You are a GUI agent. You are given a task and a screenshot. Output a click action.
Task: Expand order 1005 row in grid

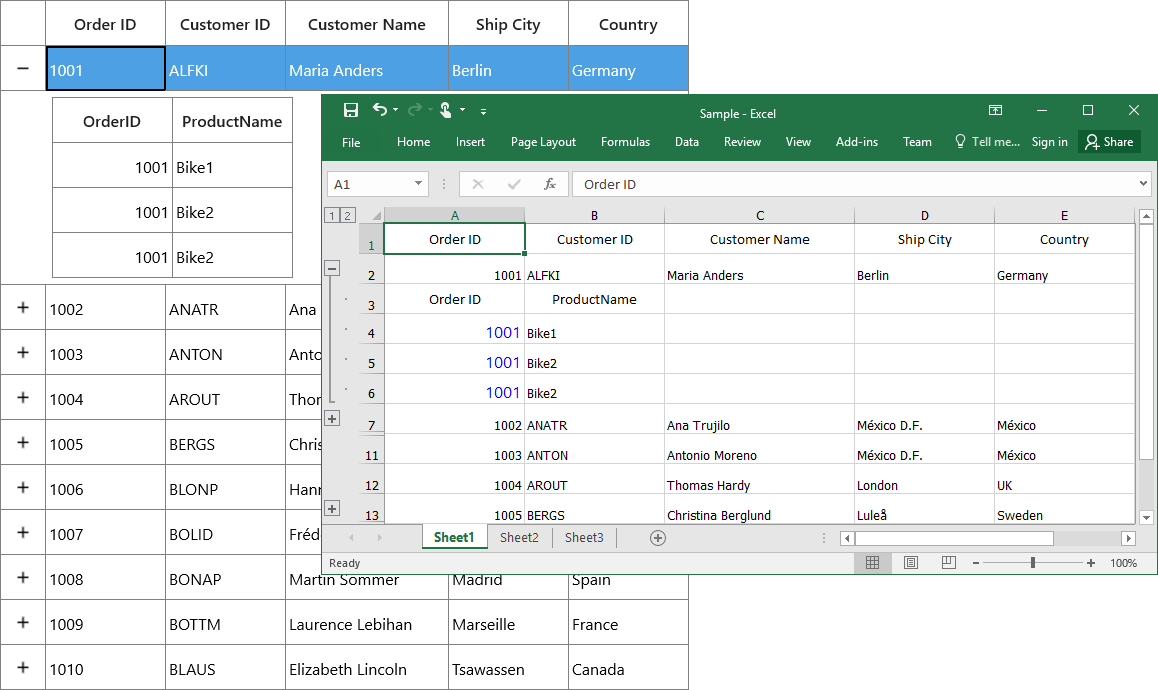click(x=23, y=443)
